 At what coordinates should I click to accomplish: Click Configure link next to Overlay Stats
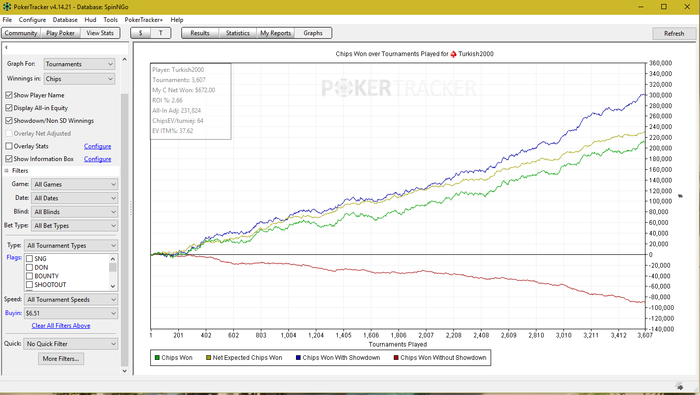pyautogui.click(x=97, y=146)
